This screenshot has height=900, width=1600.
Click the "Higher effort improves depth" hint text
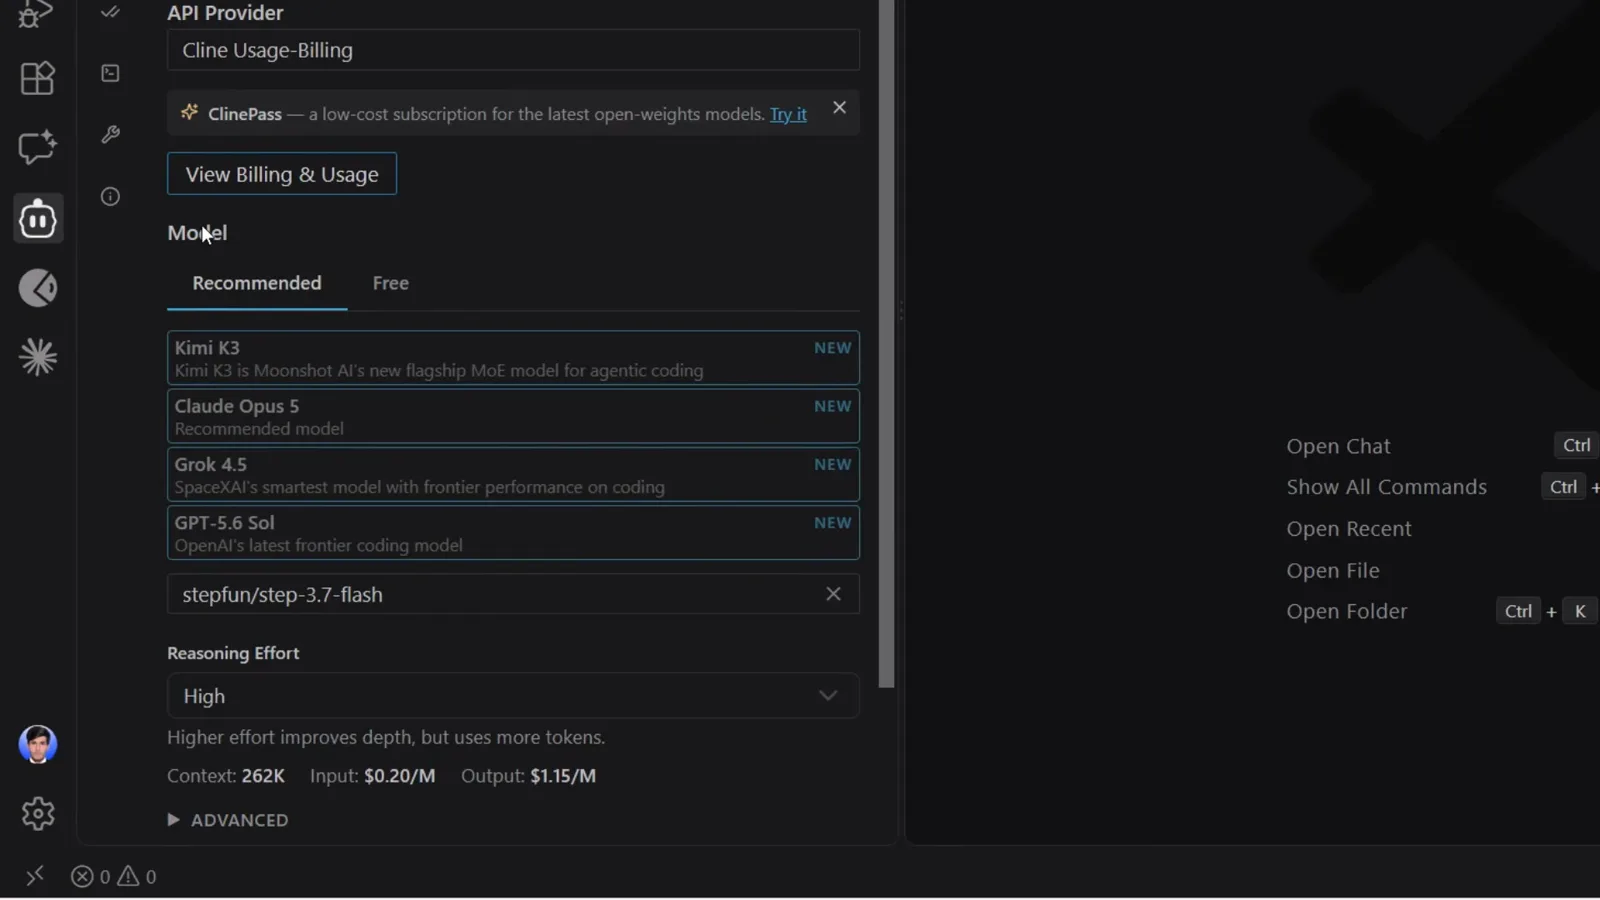(386, 737)
